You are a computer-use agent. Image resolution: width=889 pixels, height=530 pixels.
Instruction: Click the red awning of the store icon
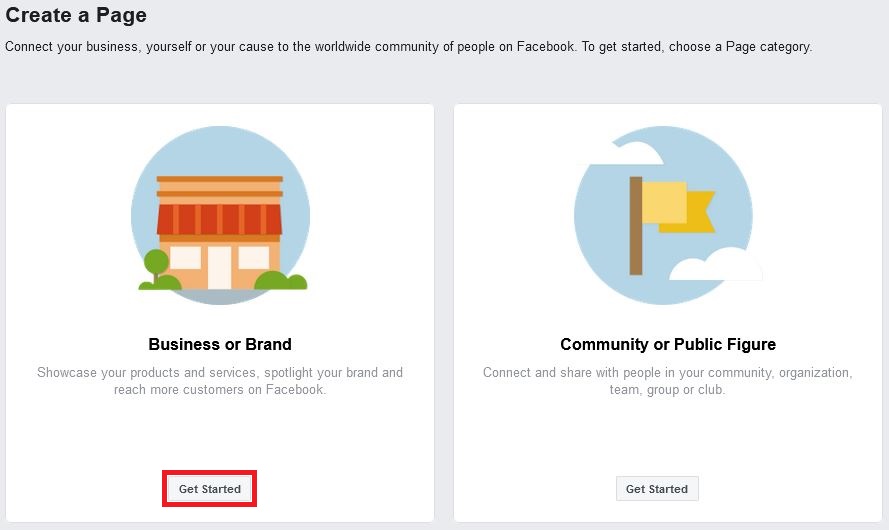219,219
